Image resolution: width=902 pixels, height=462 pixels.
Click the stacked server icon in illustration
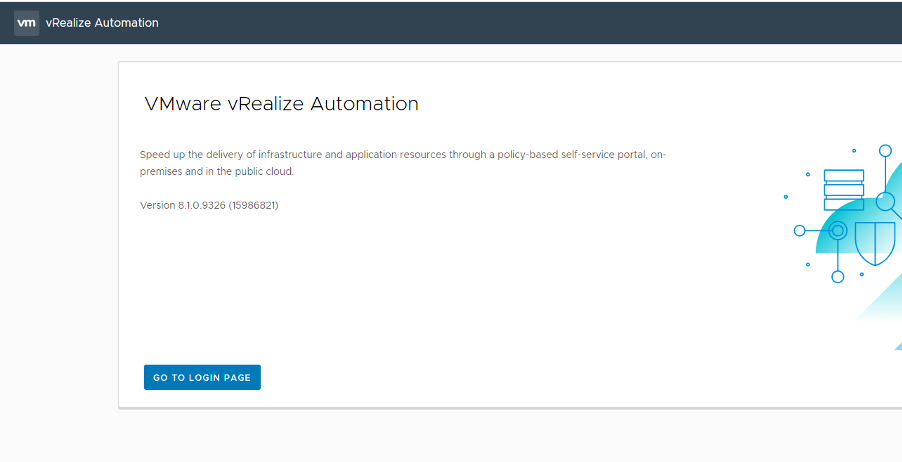[843, 190]
